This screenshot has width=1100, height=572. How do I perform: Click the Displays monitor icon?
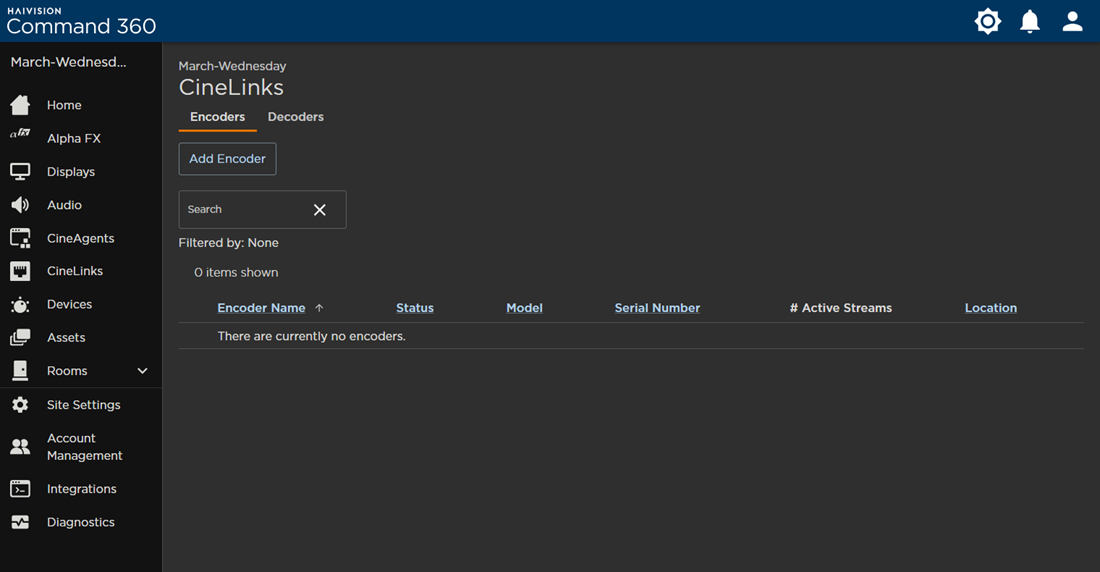(x=20, y=172)
